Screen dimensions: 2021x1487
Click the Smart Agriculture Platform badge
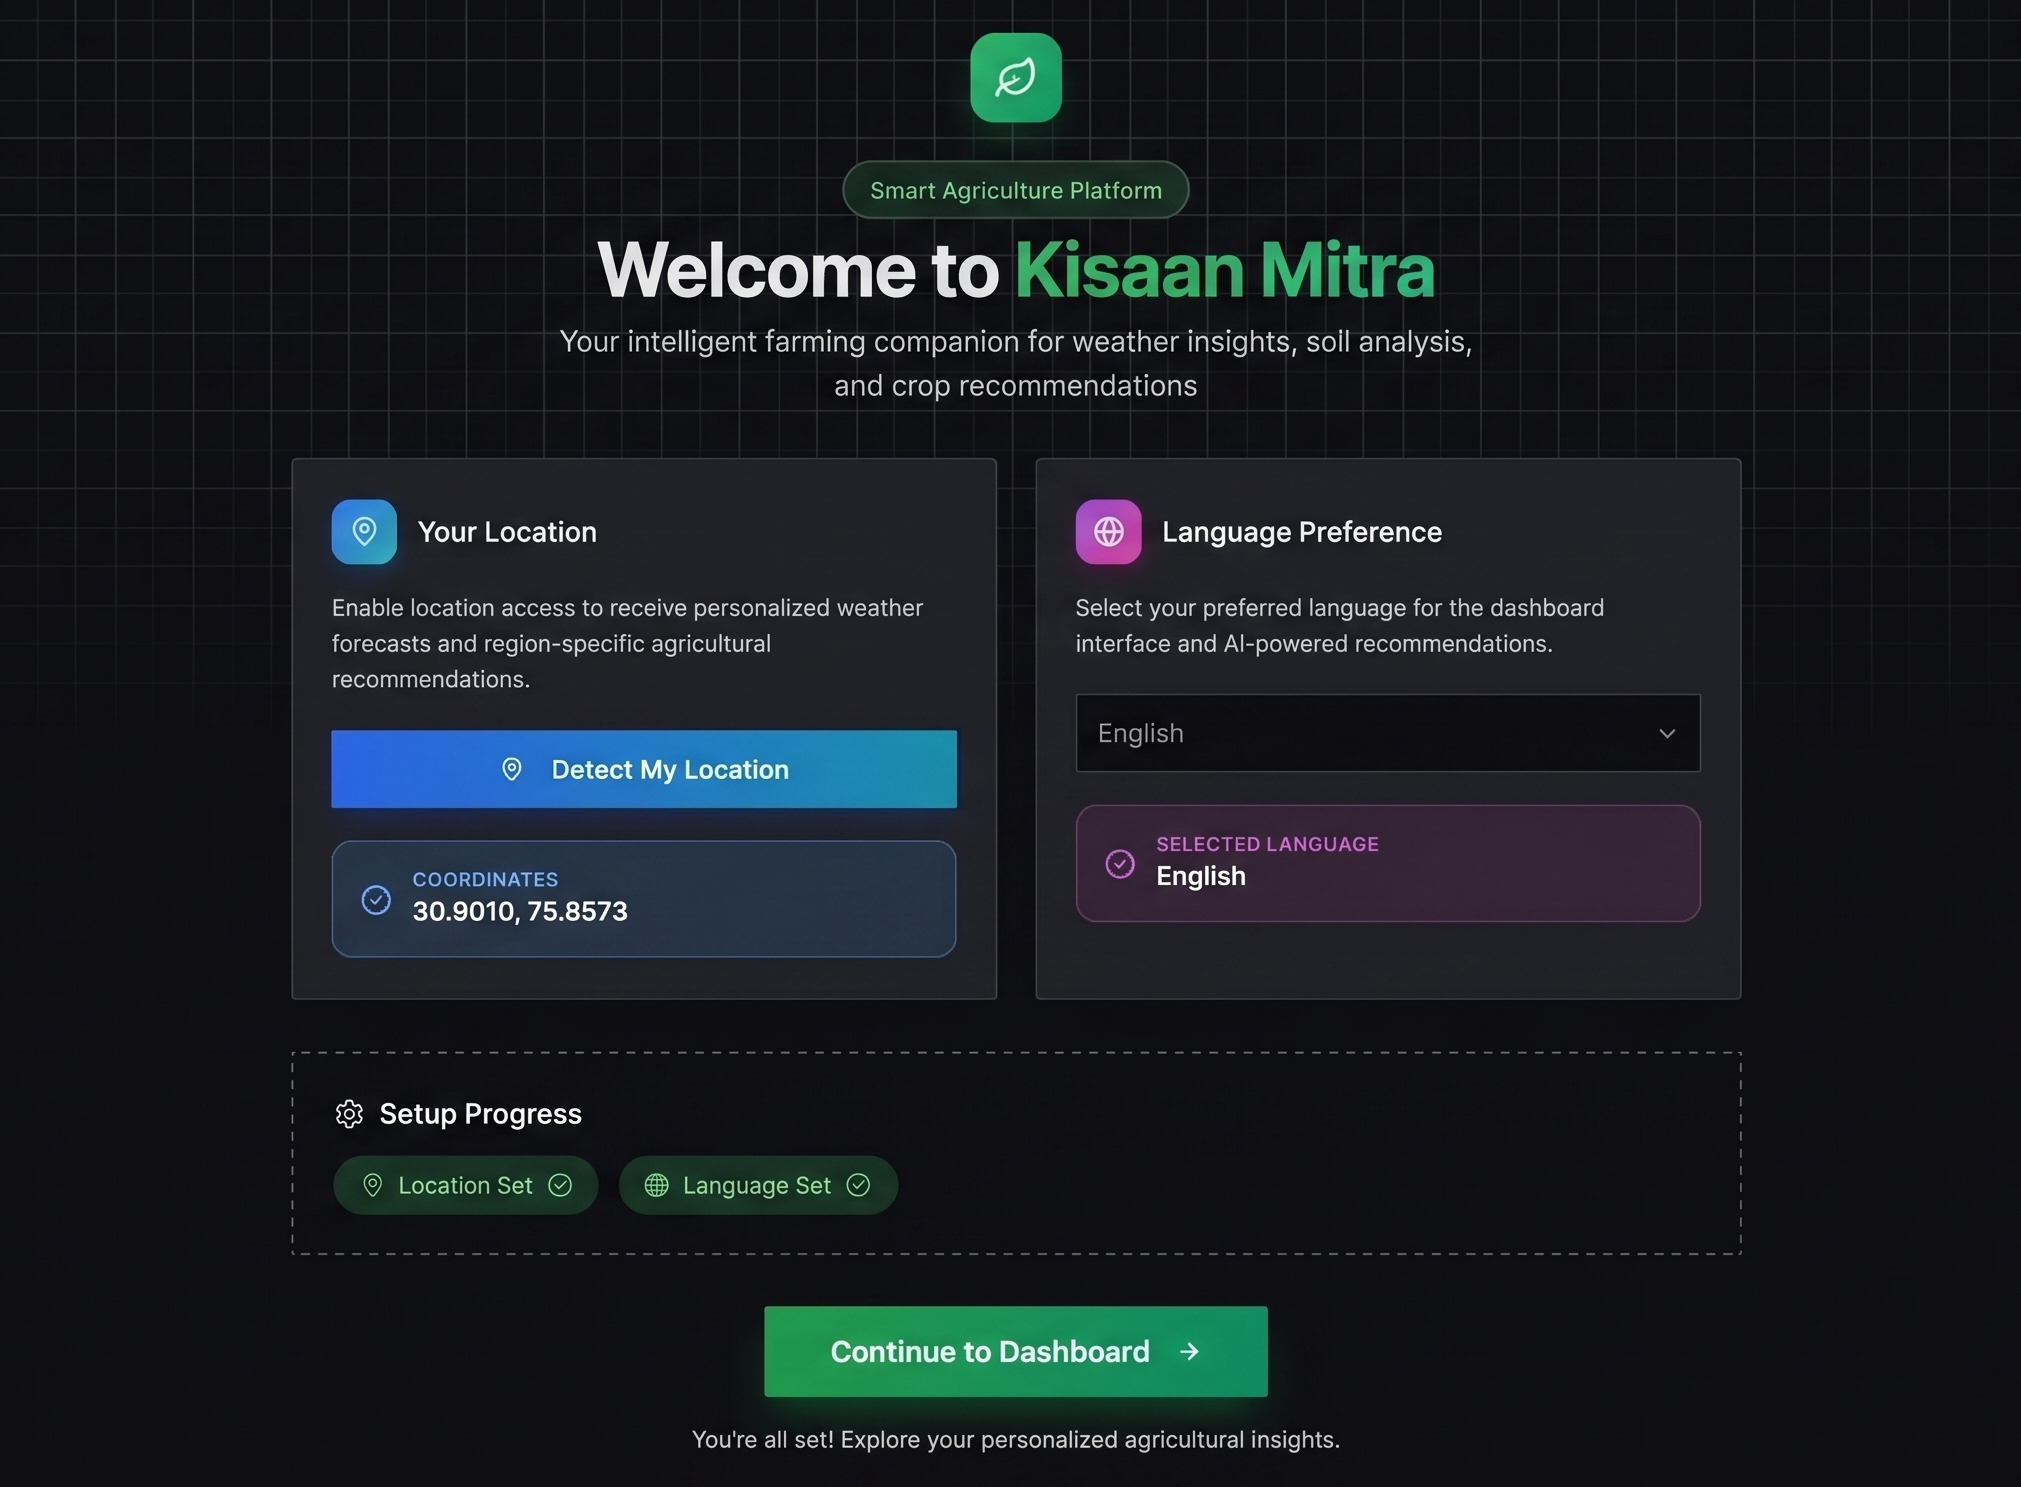pos(1016,190)
